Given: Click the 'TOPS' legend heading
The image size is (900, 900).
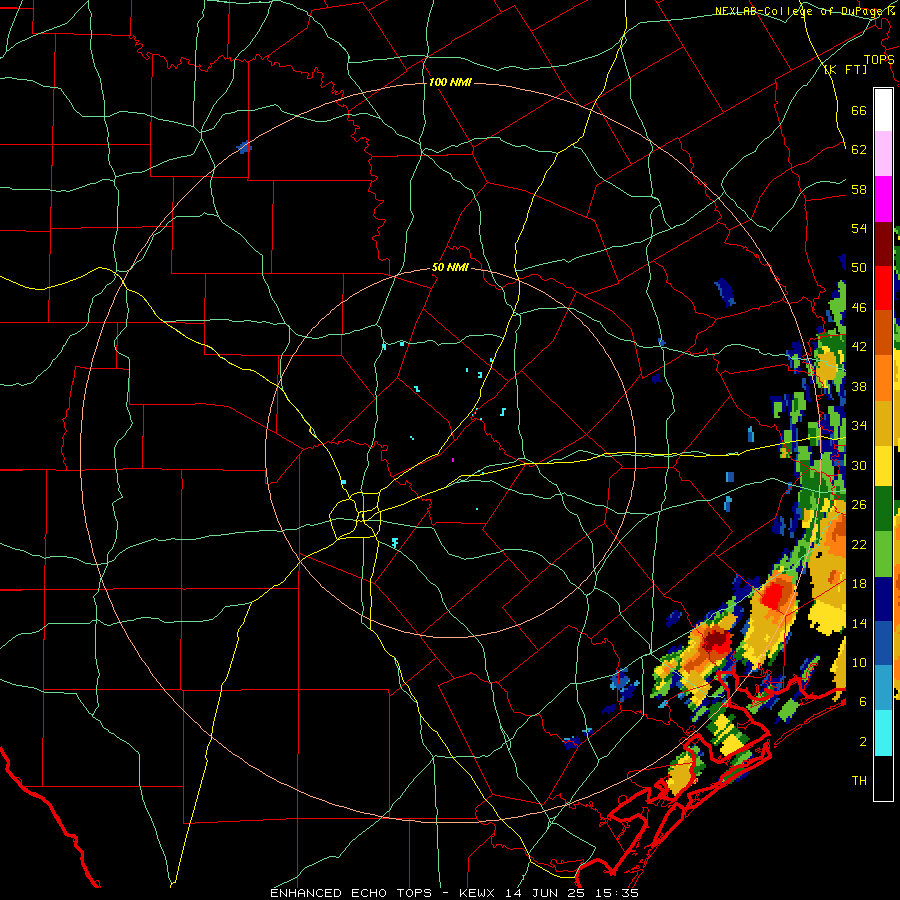Looking at the screenshot, I should [x=879, y=60].
